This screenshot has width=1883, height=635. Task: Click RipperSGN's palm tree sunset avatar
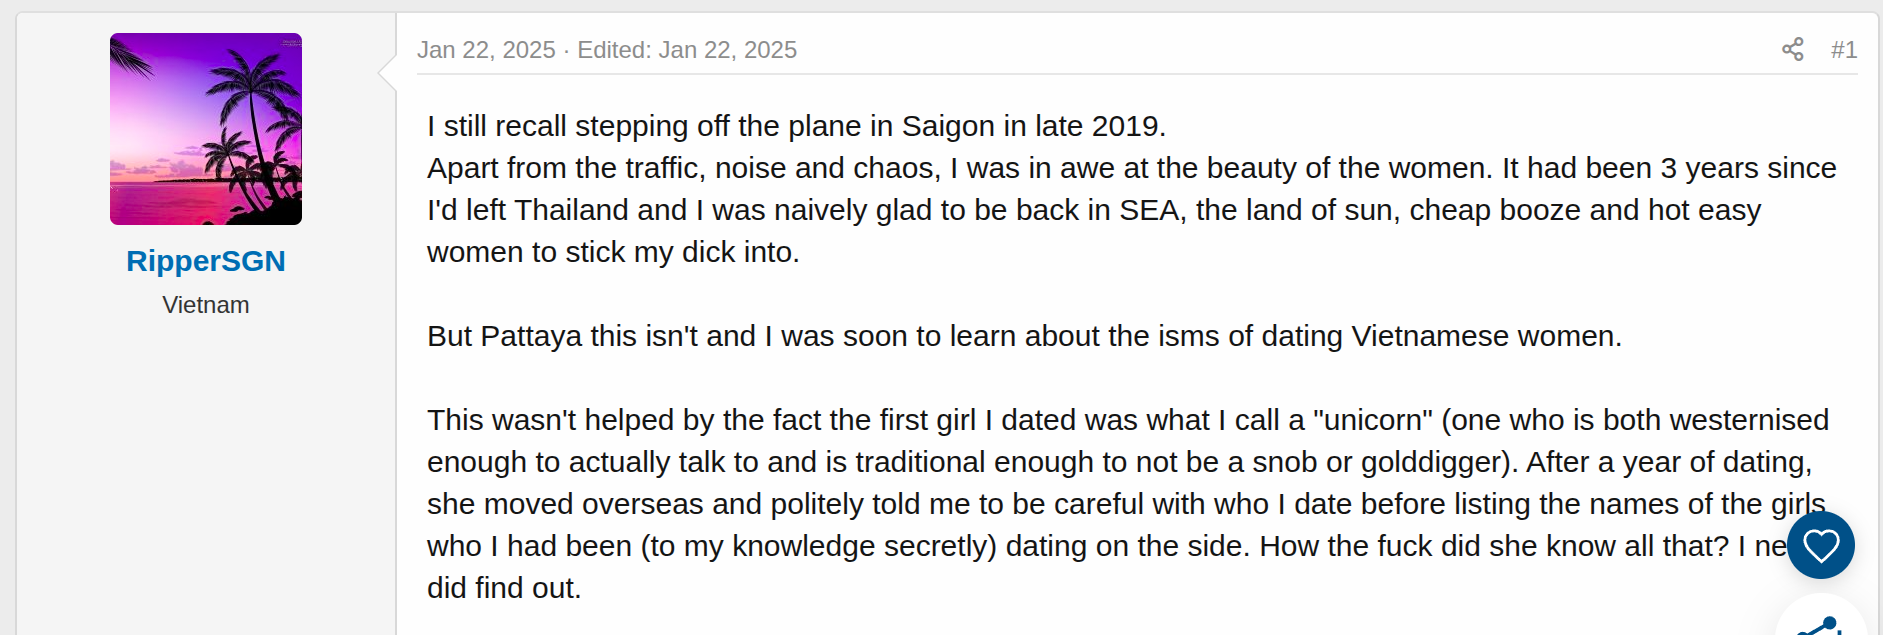(x=206, y=129)
